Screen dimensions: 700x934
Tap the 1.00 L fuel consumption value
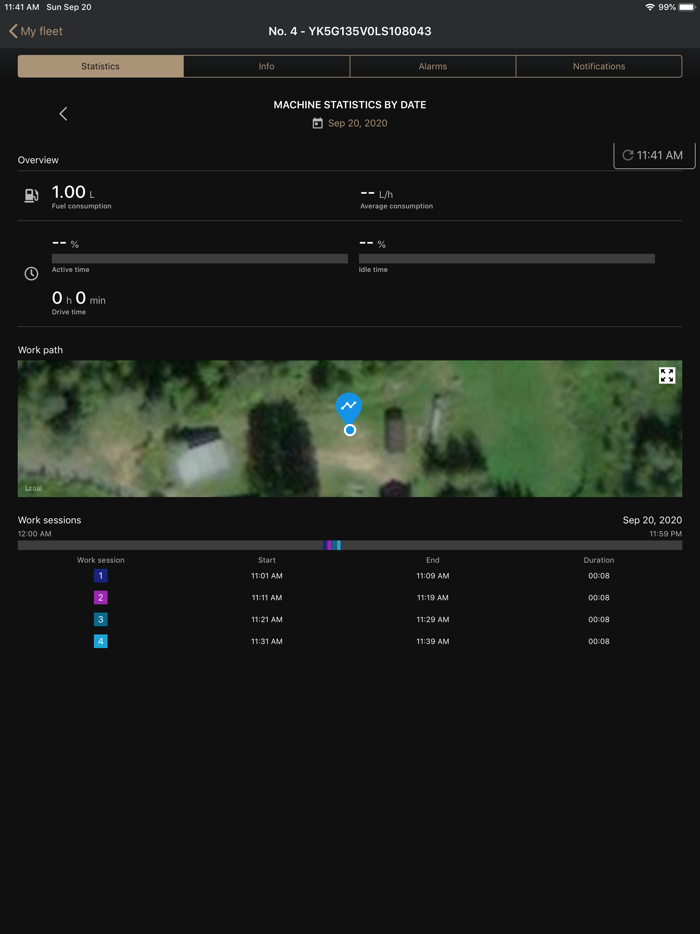pyautogui.click(x=73, y=192)
